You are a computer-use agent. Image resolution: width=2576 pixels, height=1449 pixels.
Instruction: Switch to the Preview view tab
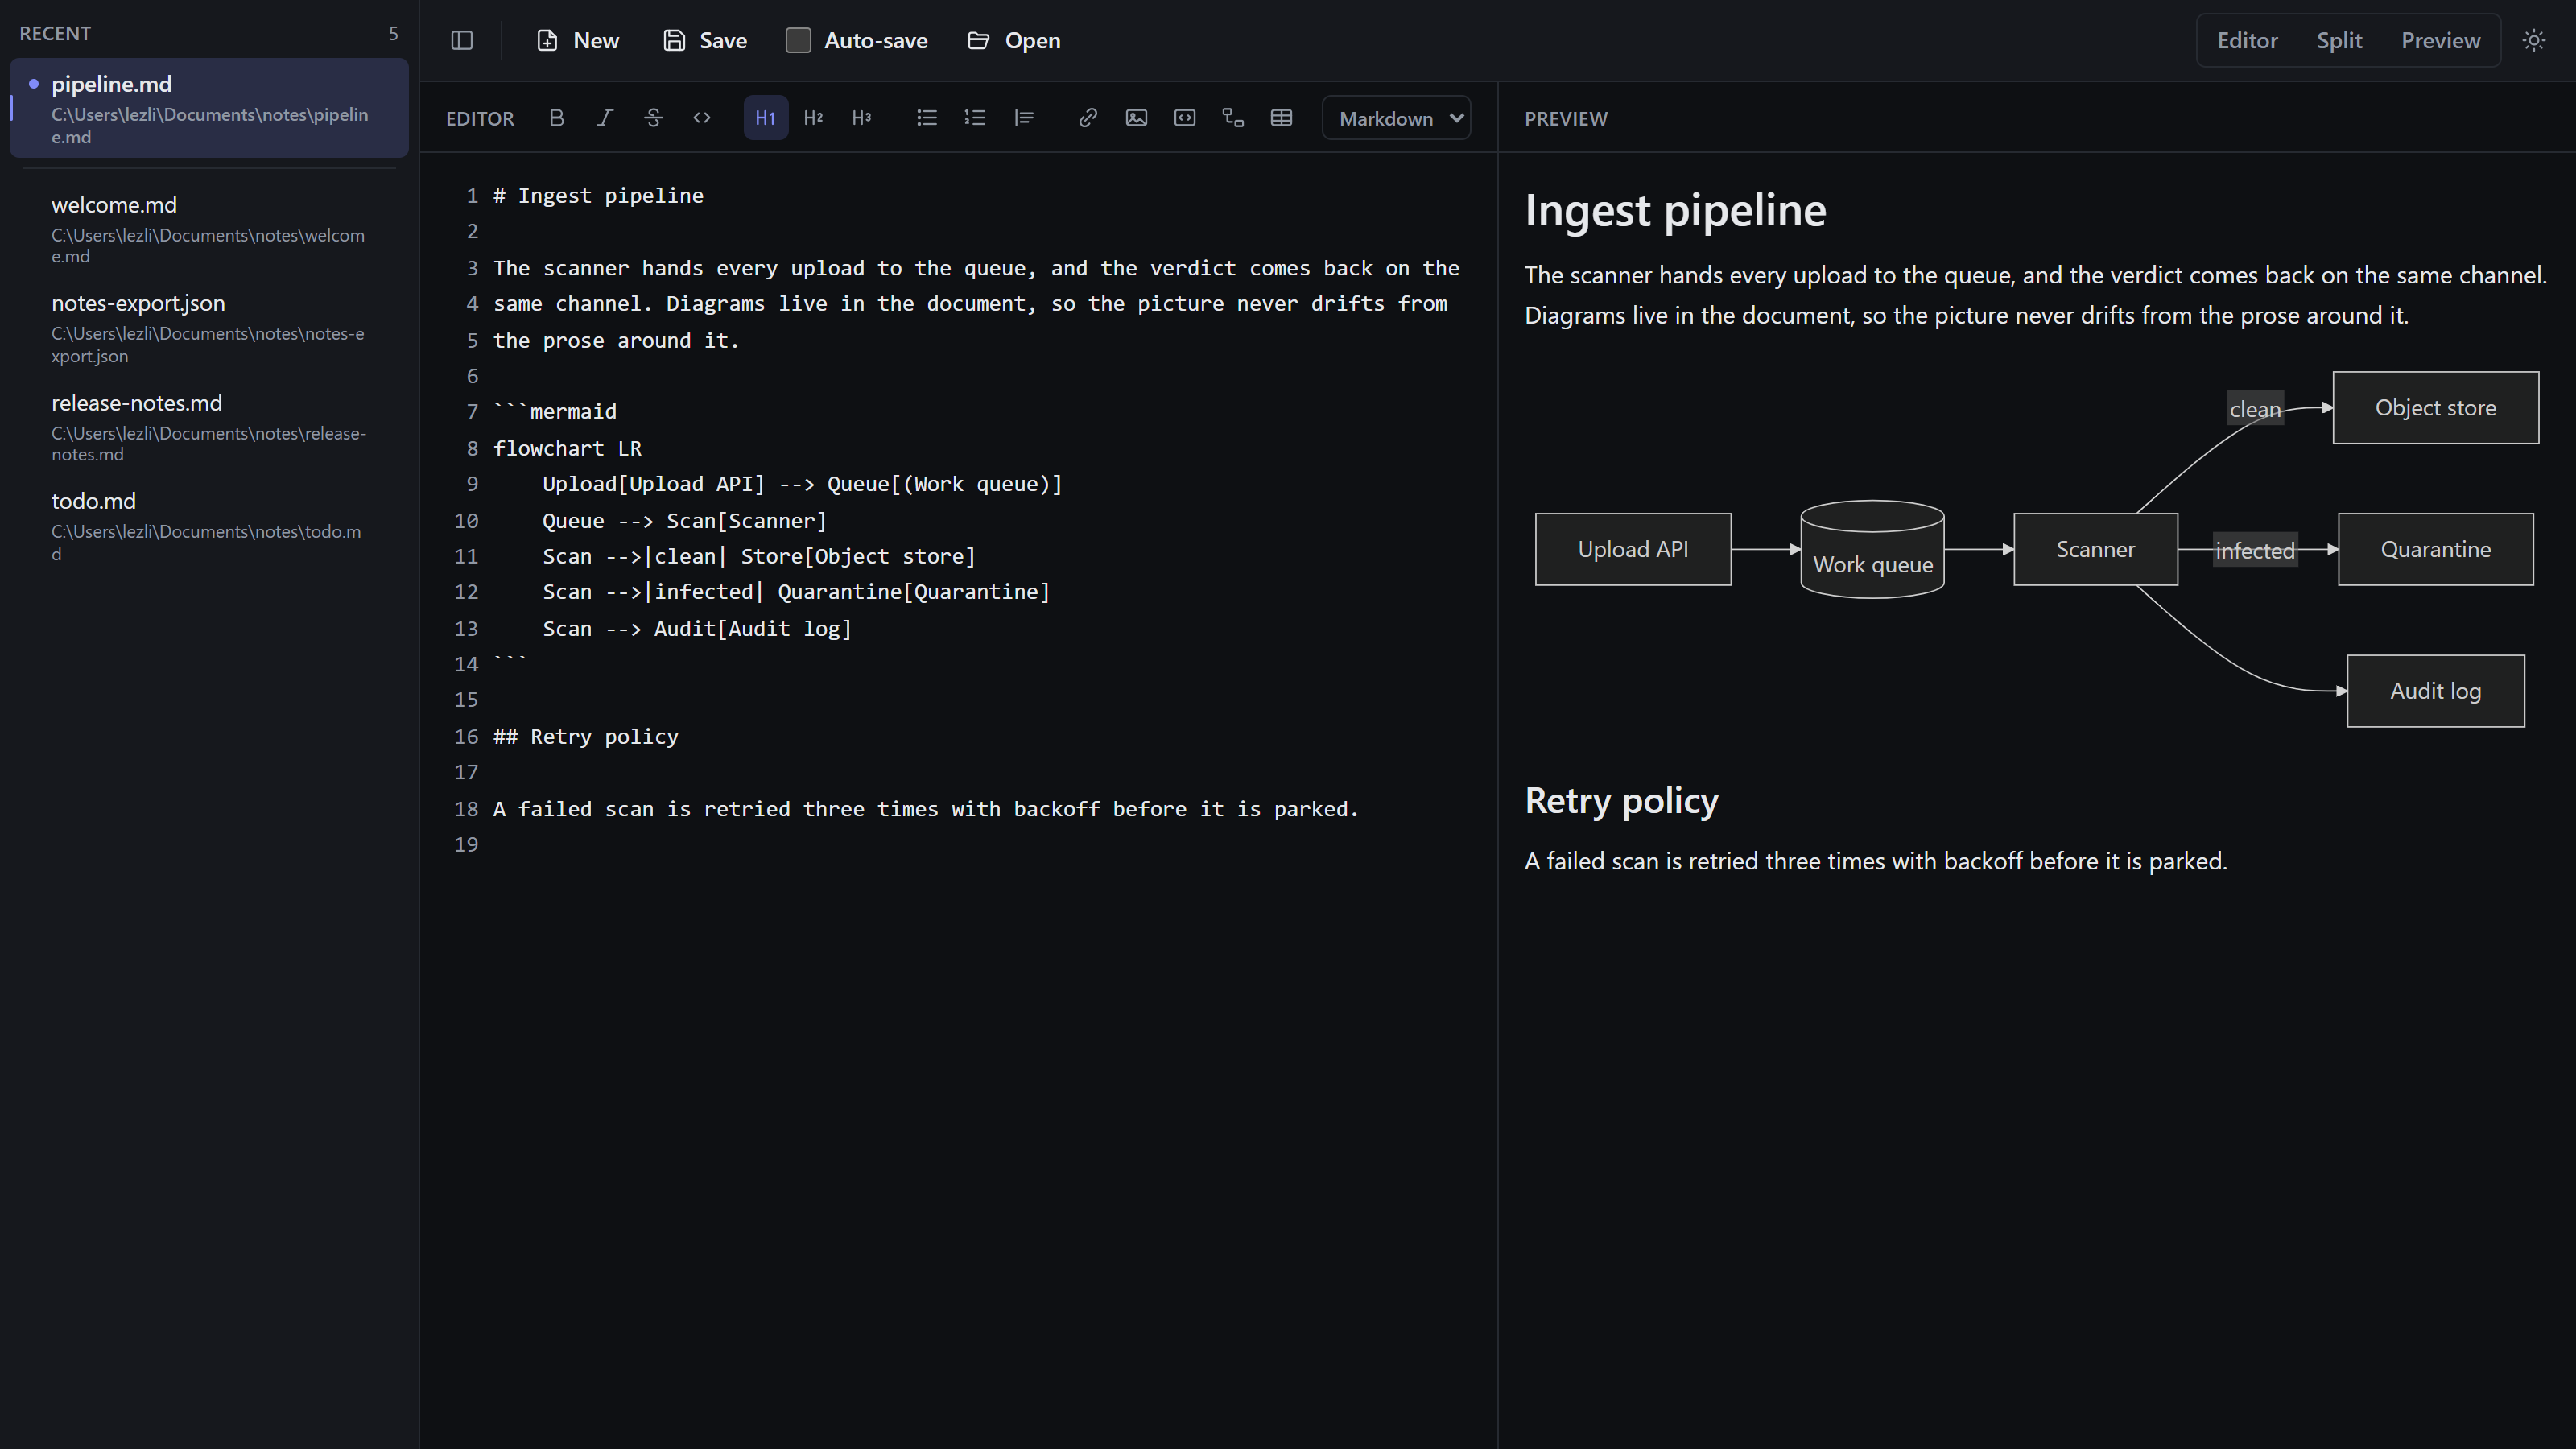pos(2440,41)
